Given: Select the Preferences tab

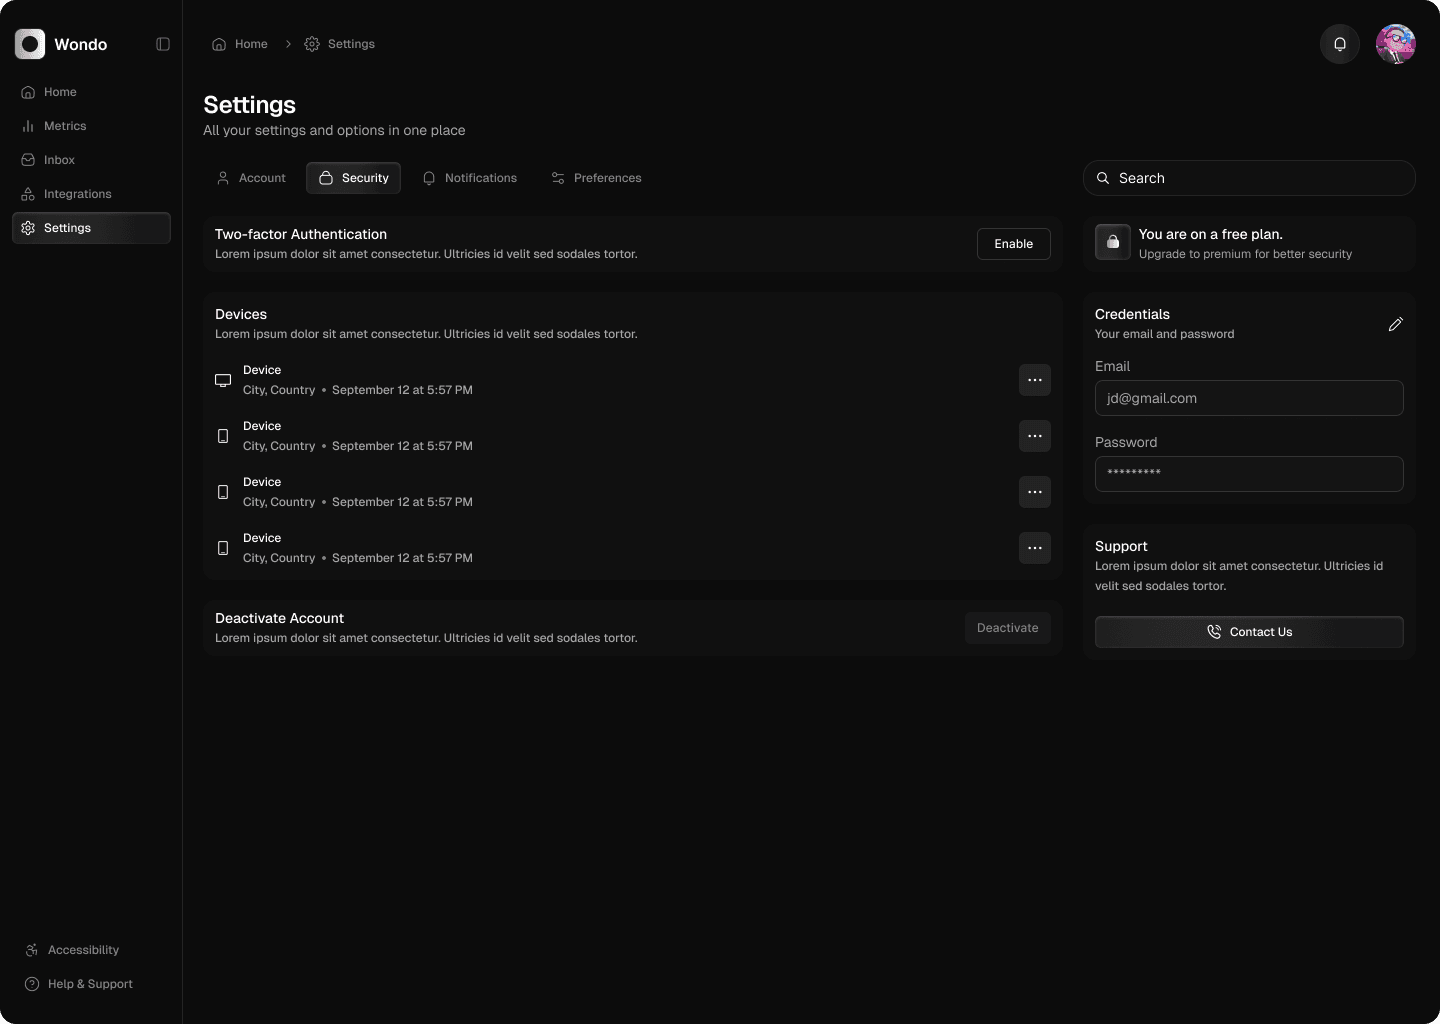Looking at the screenshot, I should pyautogui.click(x=596, y=178).
